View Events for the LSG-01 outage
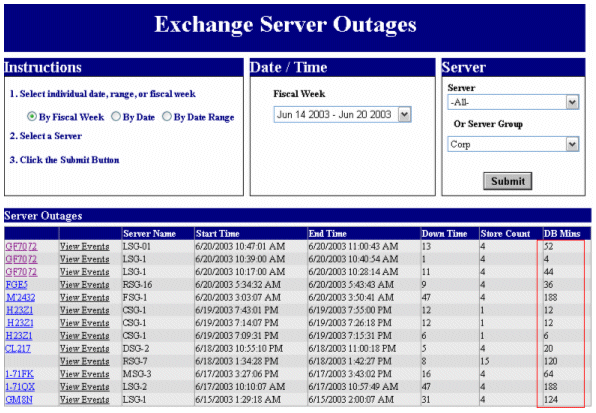 point(84,247)
